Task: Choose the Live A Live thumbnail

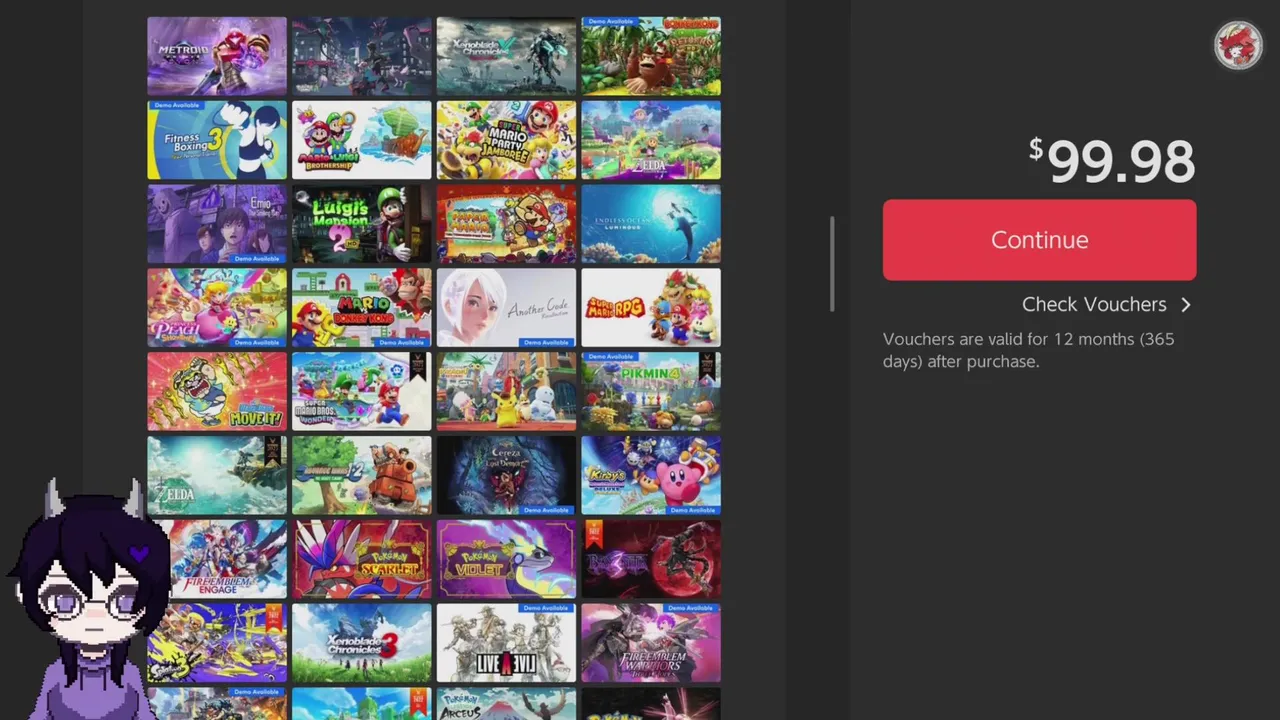Action: [x=506, y=643]
